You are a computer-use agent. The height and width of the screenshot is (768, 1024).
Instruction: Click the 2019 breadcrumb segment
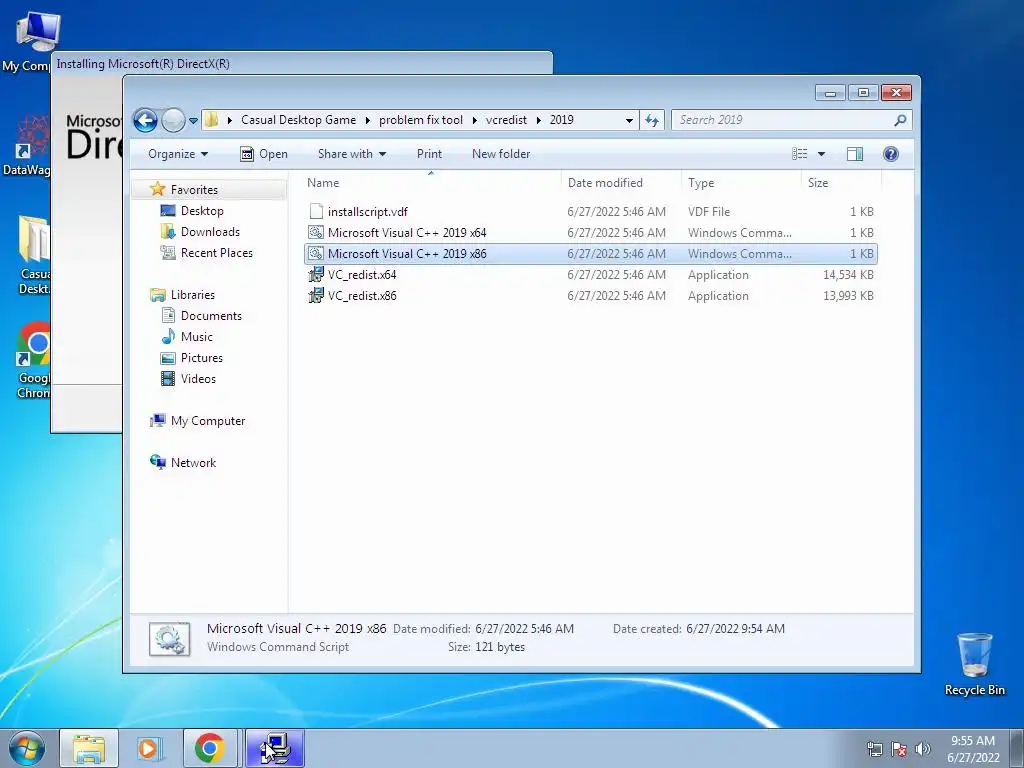pos(562,120)
